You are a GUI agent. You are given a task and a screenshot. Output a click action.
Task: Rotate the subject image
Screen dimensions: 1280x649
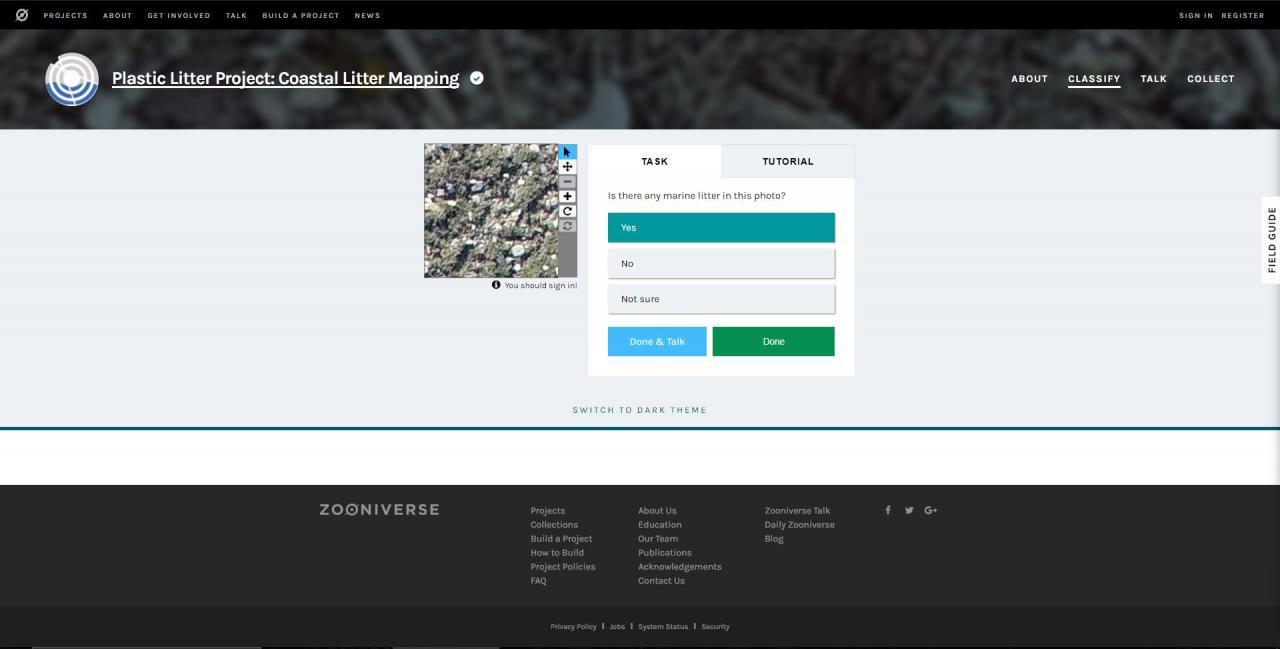tap(567, 211)
